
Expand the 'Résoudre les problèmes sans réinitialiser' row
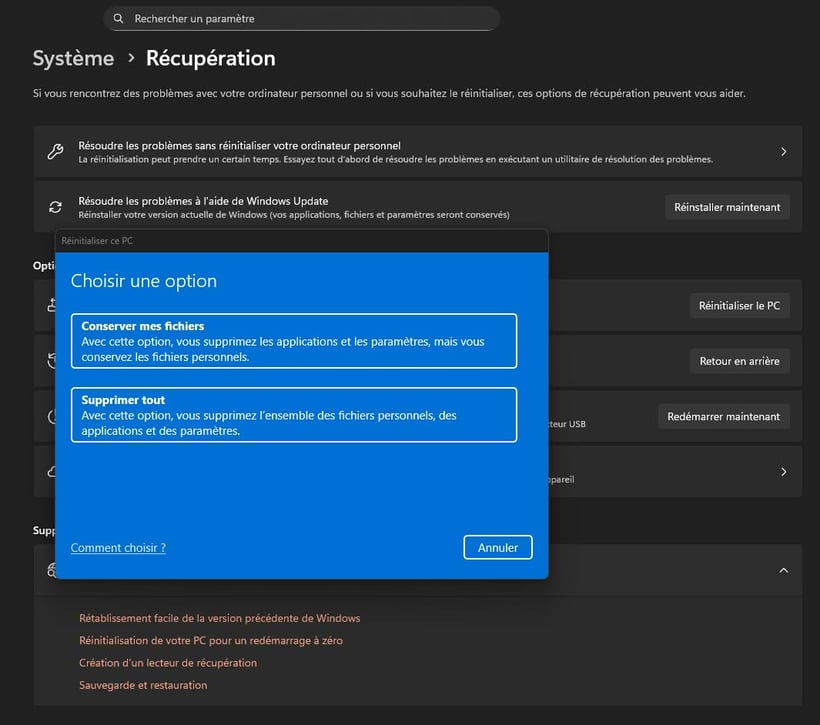pos(783,151)
